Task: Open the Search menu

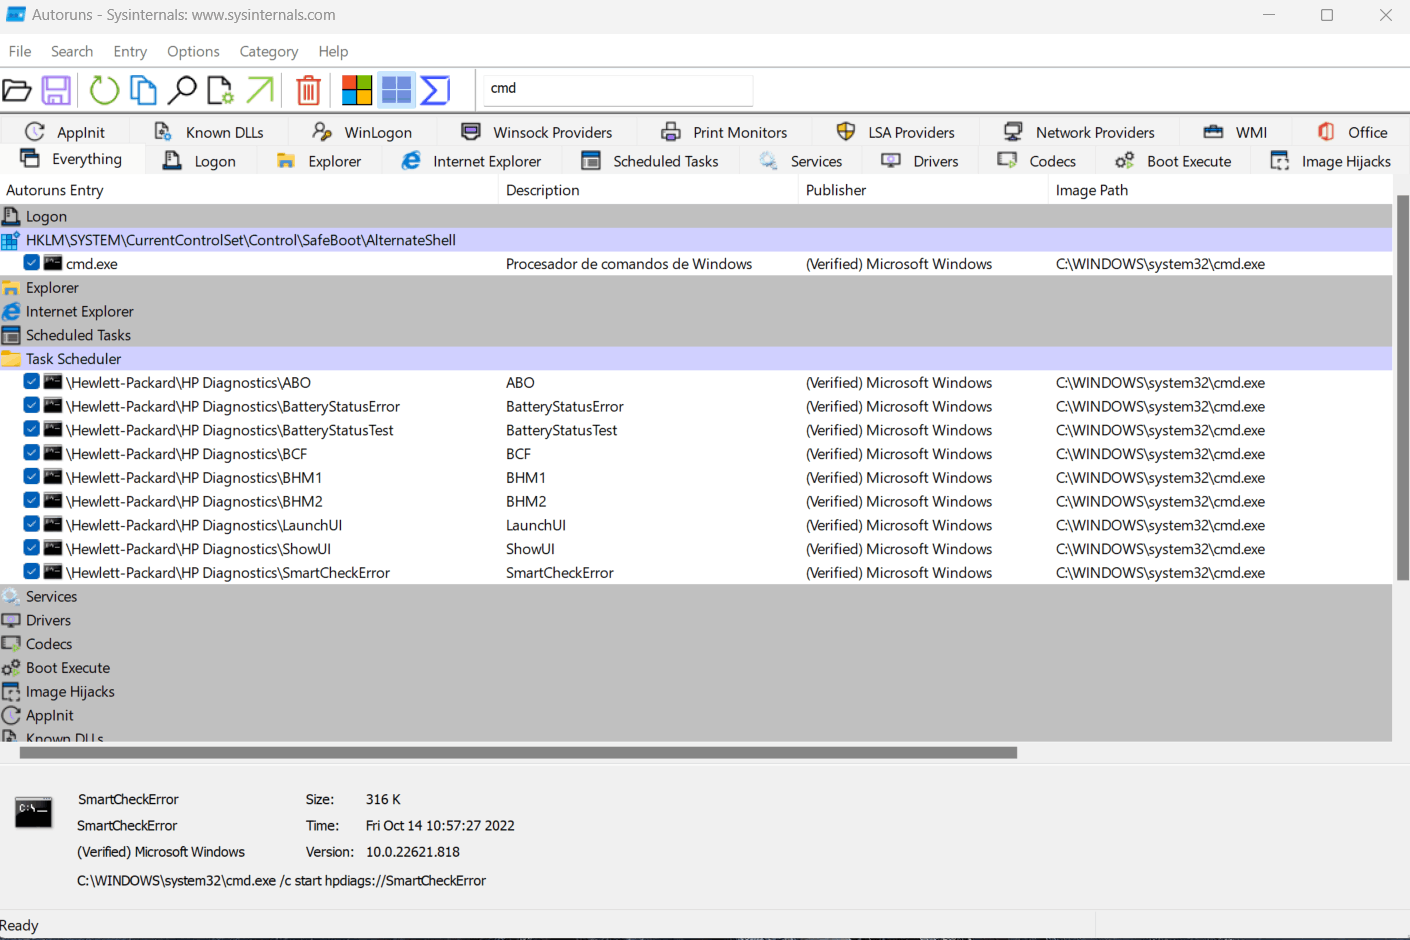Action: (72, 51)
